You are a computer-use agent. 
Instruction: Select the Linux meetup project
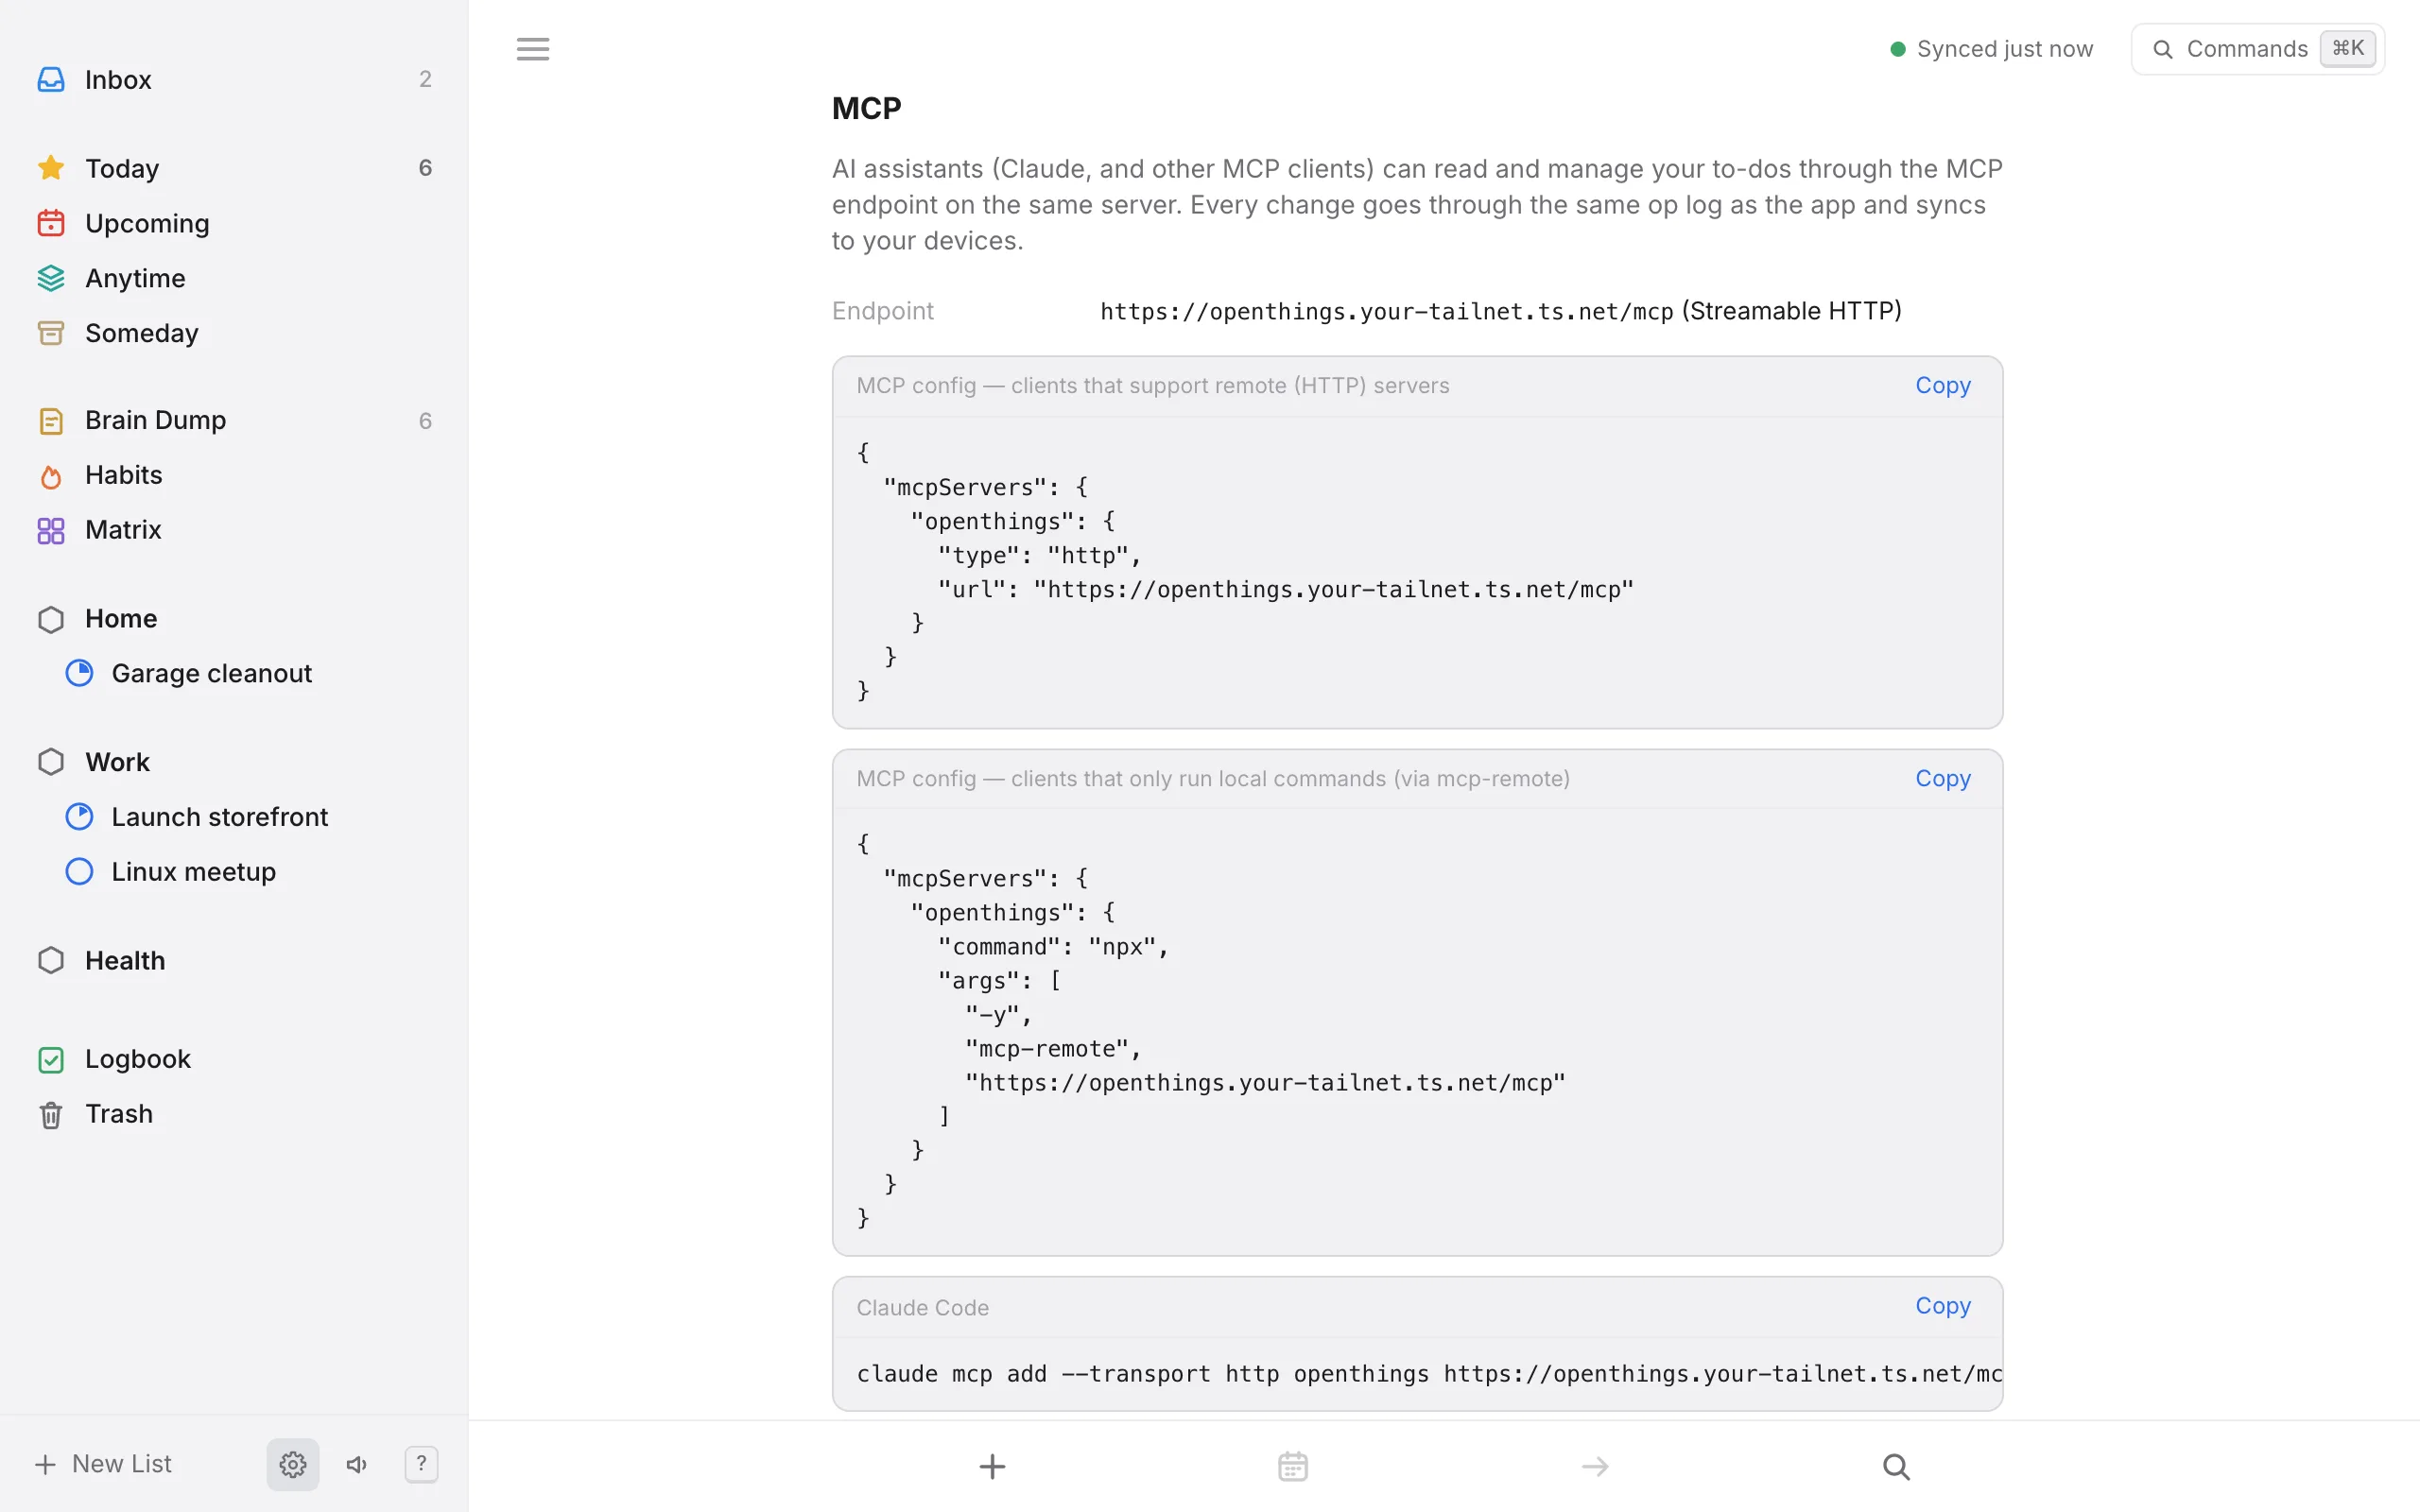[234, 872]
